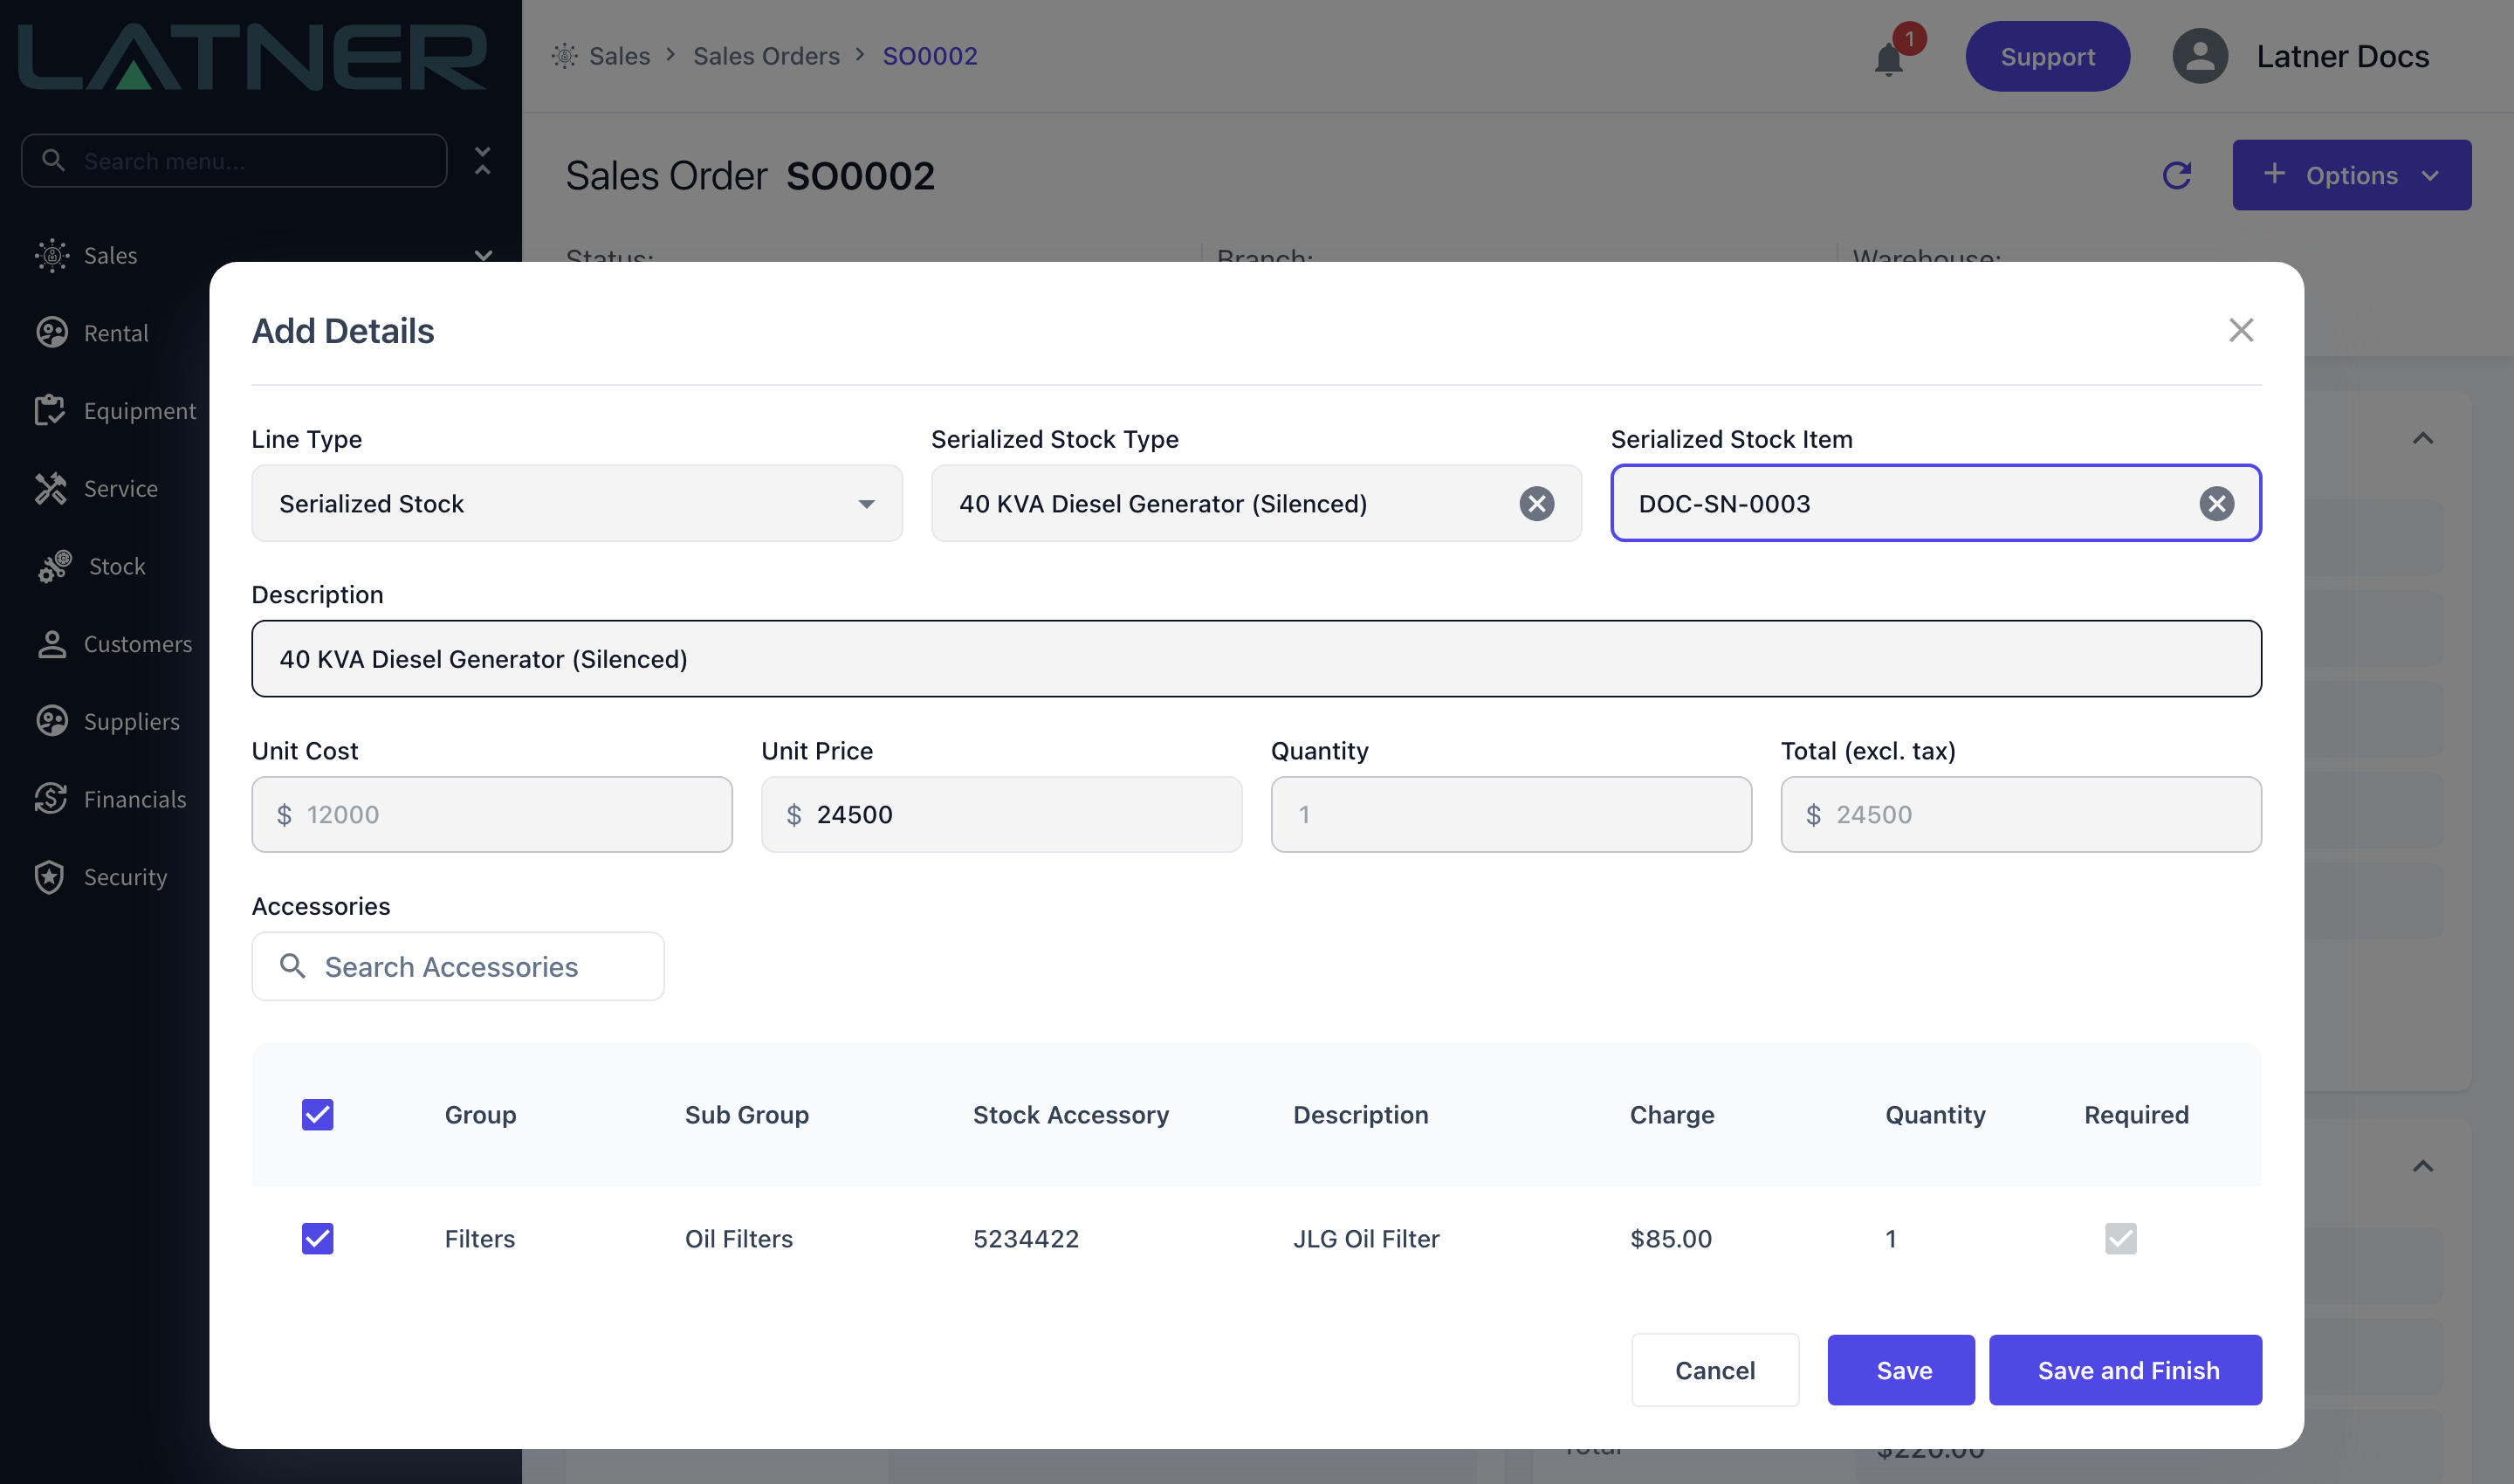The image size is (2514, 1484).
Task: Close the Add Details dialog
Action: tap(2241, 330)
